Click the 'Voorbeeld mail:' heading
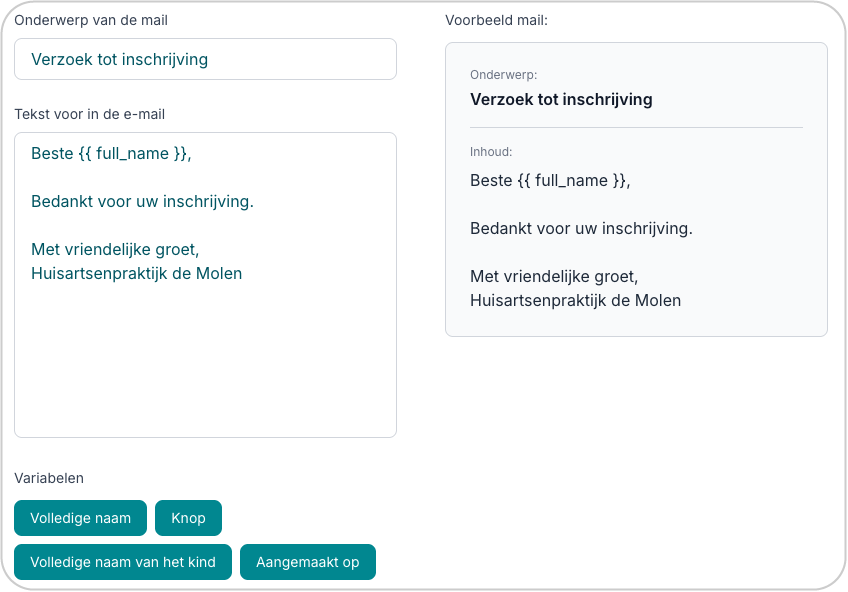This screenshot has width=848, height=592. coord(497,20)
